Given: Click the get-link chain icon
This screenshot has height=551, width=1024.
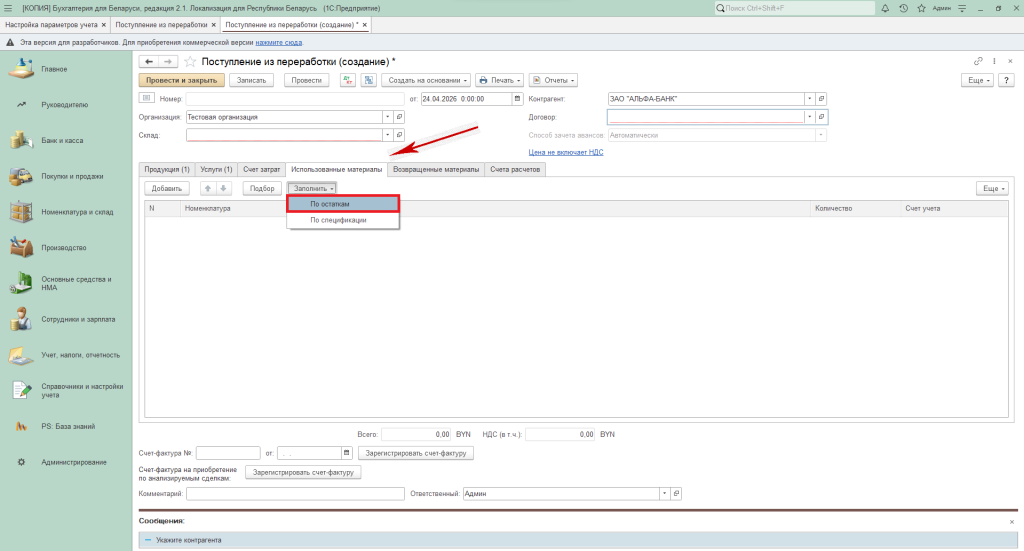Looking at the screenshot, I should 978,62.
